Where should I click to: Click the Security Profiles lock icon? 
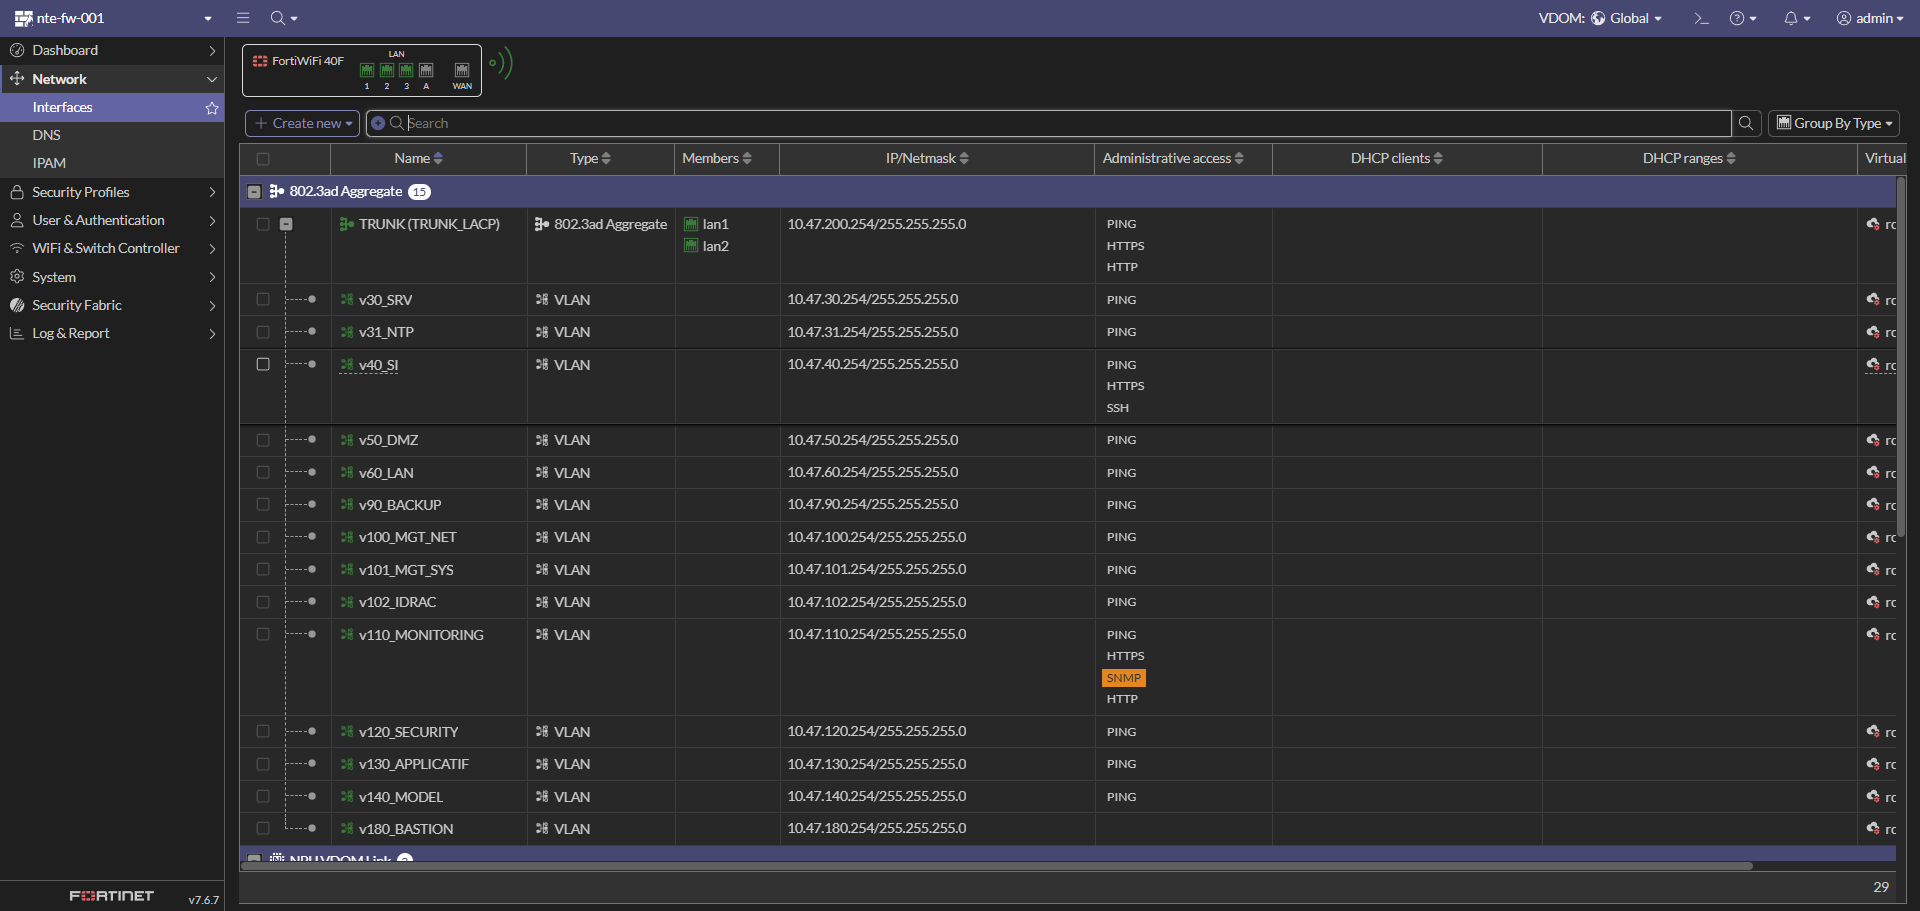(17, 192)
